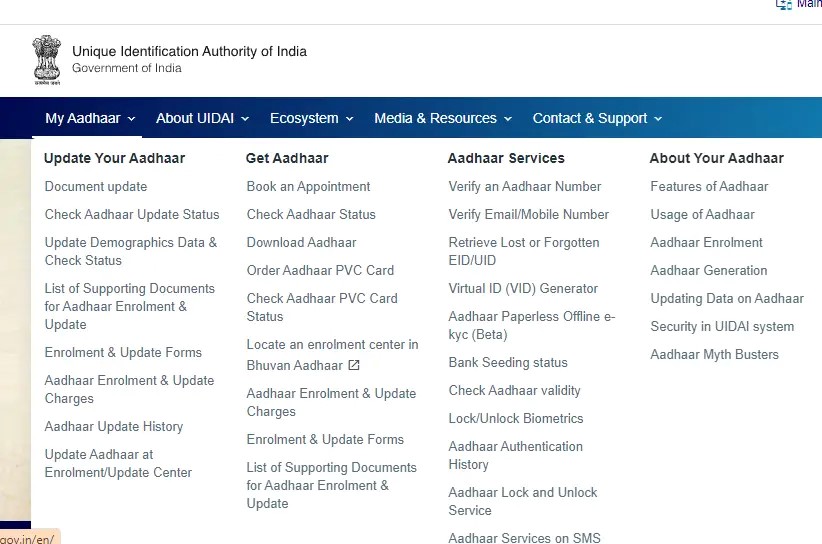Image resolution: width=822 pixels, height=544 pixels.
Task: Open Update Demographics Data & Check Status
Action: pos(131,252)
